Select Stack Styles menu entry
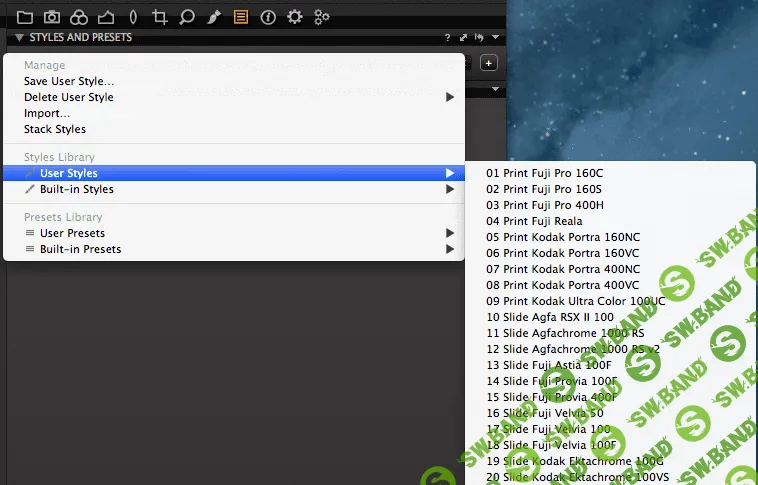 55,129
